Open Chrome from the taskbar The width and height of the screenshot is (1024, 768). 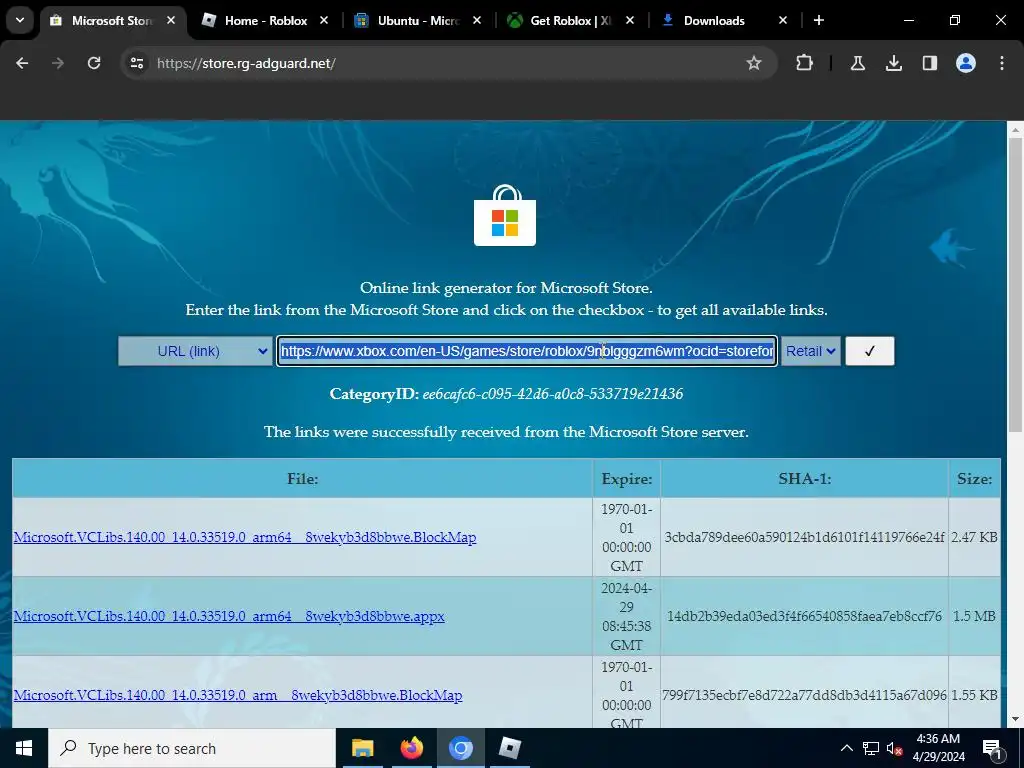click(x=460, y=748)
